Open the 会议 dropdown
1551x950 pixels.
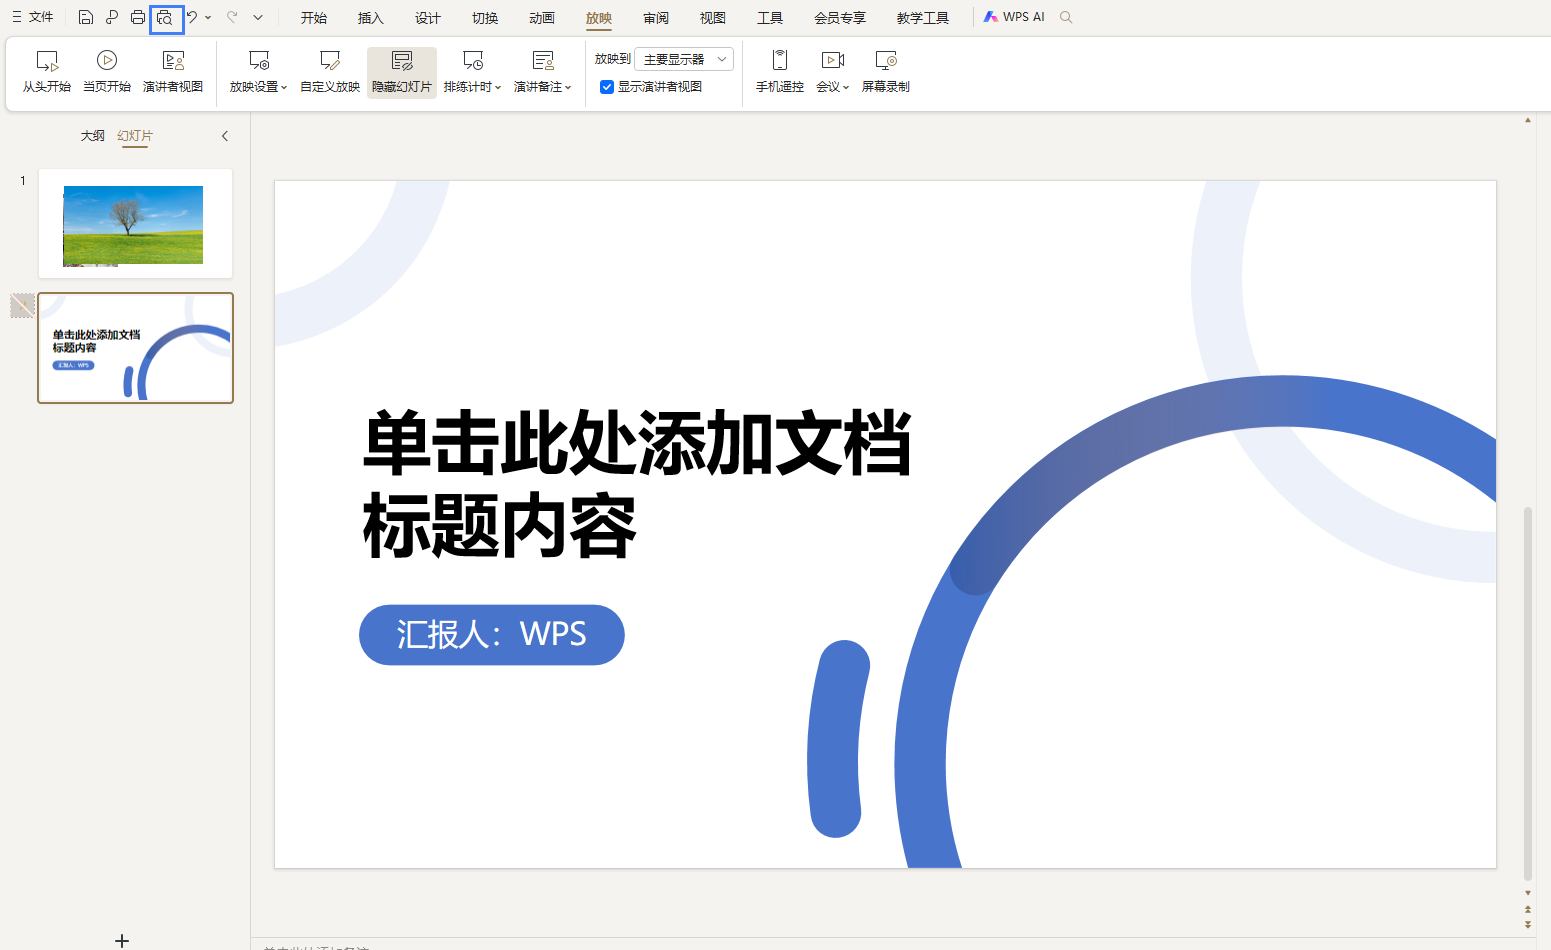pos(833,72)
